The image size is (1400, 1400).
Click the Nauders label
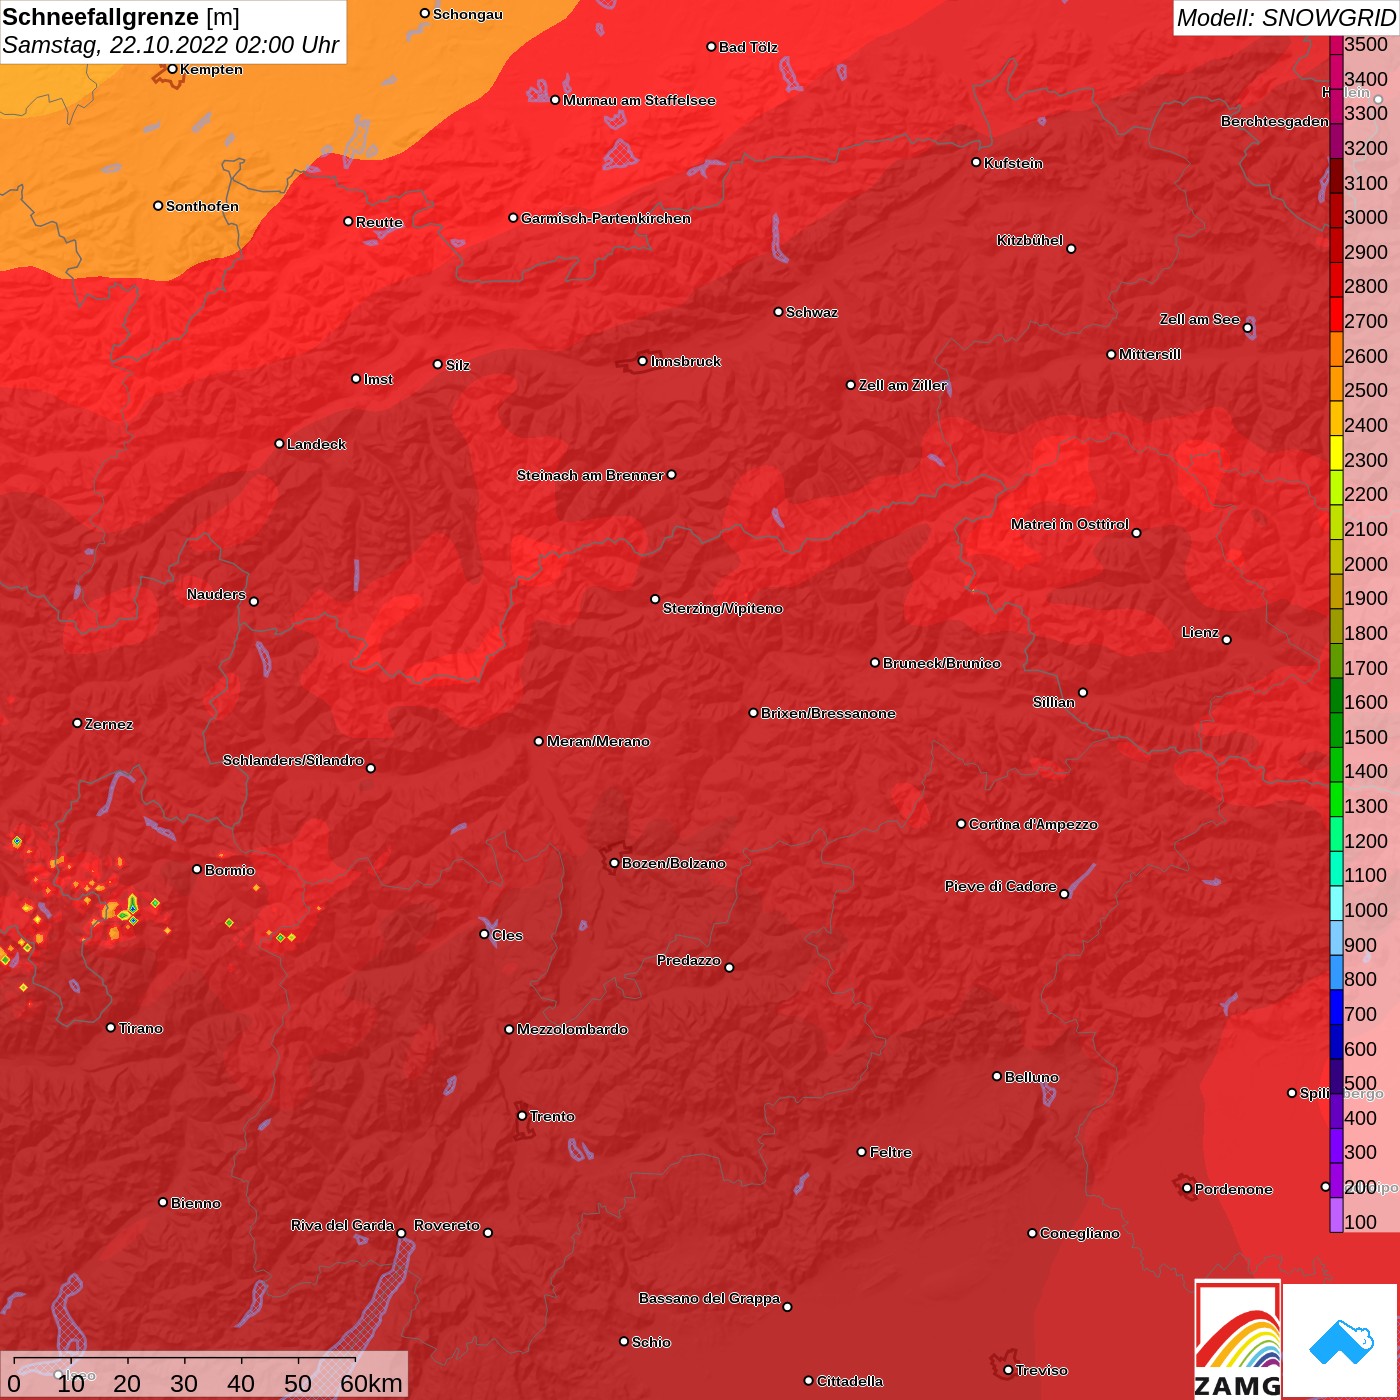[216, 594]
